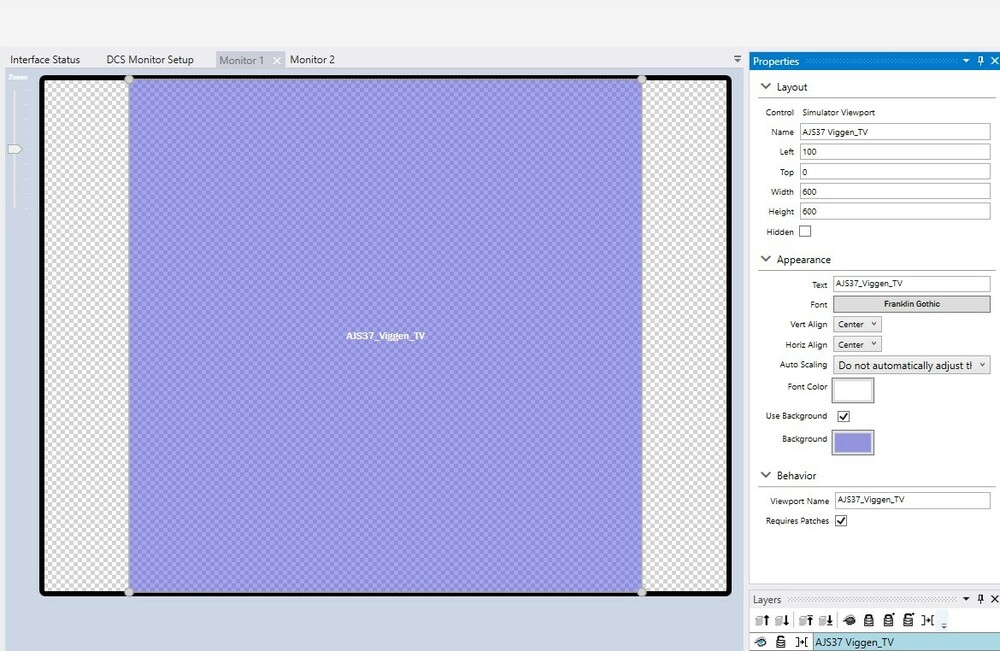Open the Vert Align dropdown
This screenshot has height=651, width=1000.
pyautogui.click(x=857, y=324)
